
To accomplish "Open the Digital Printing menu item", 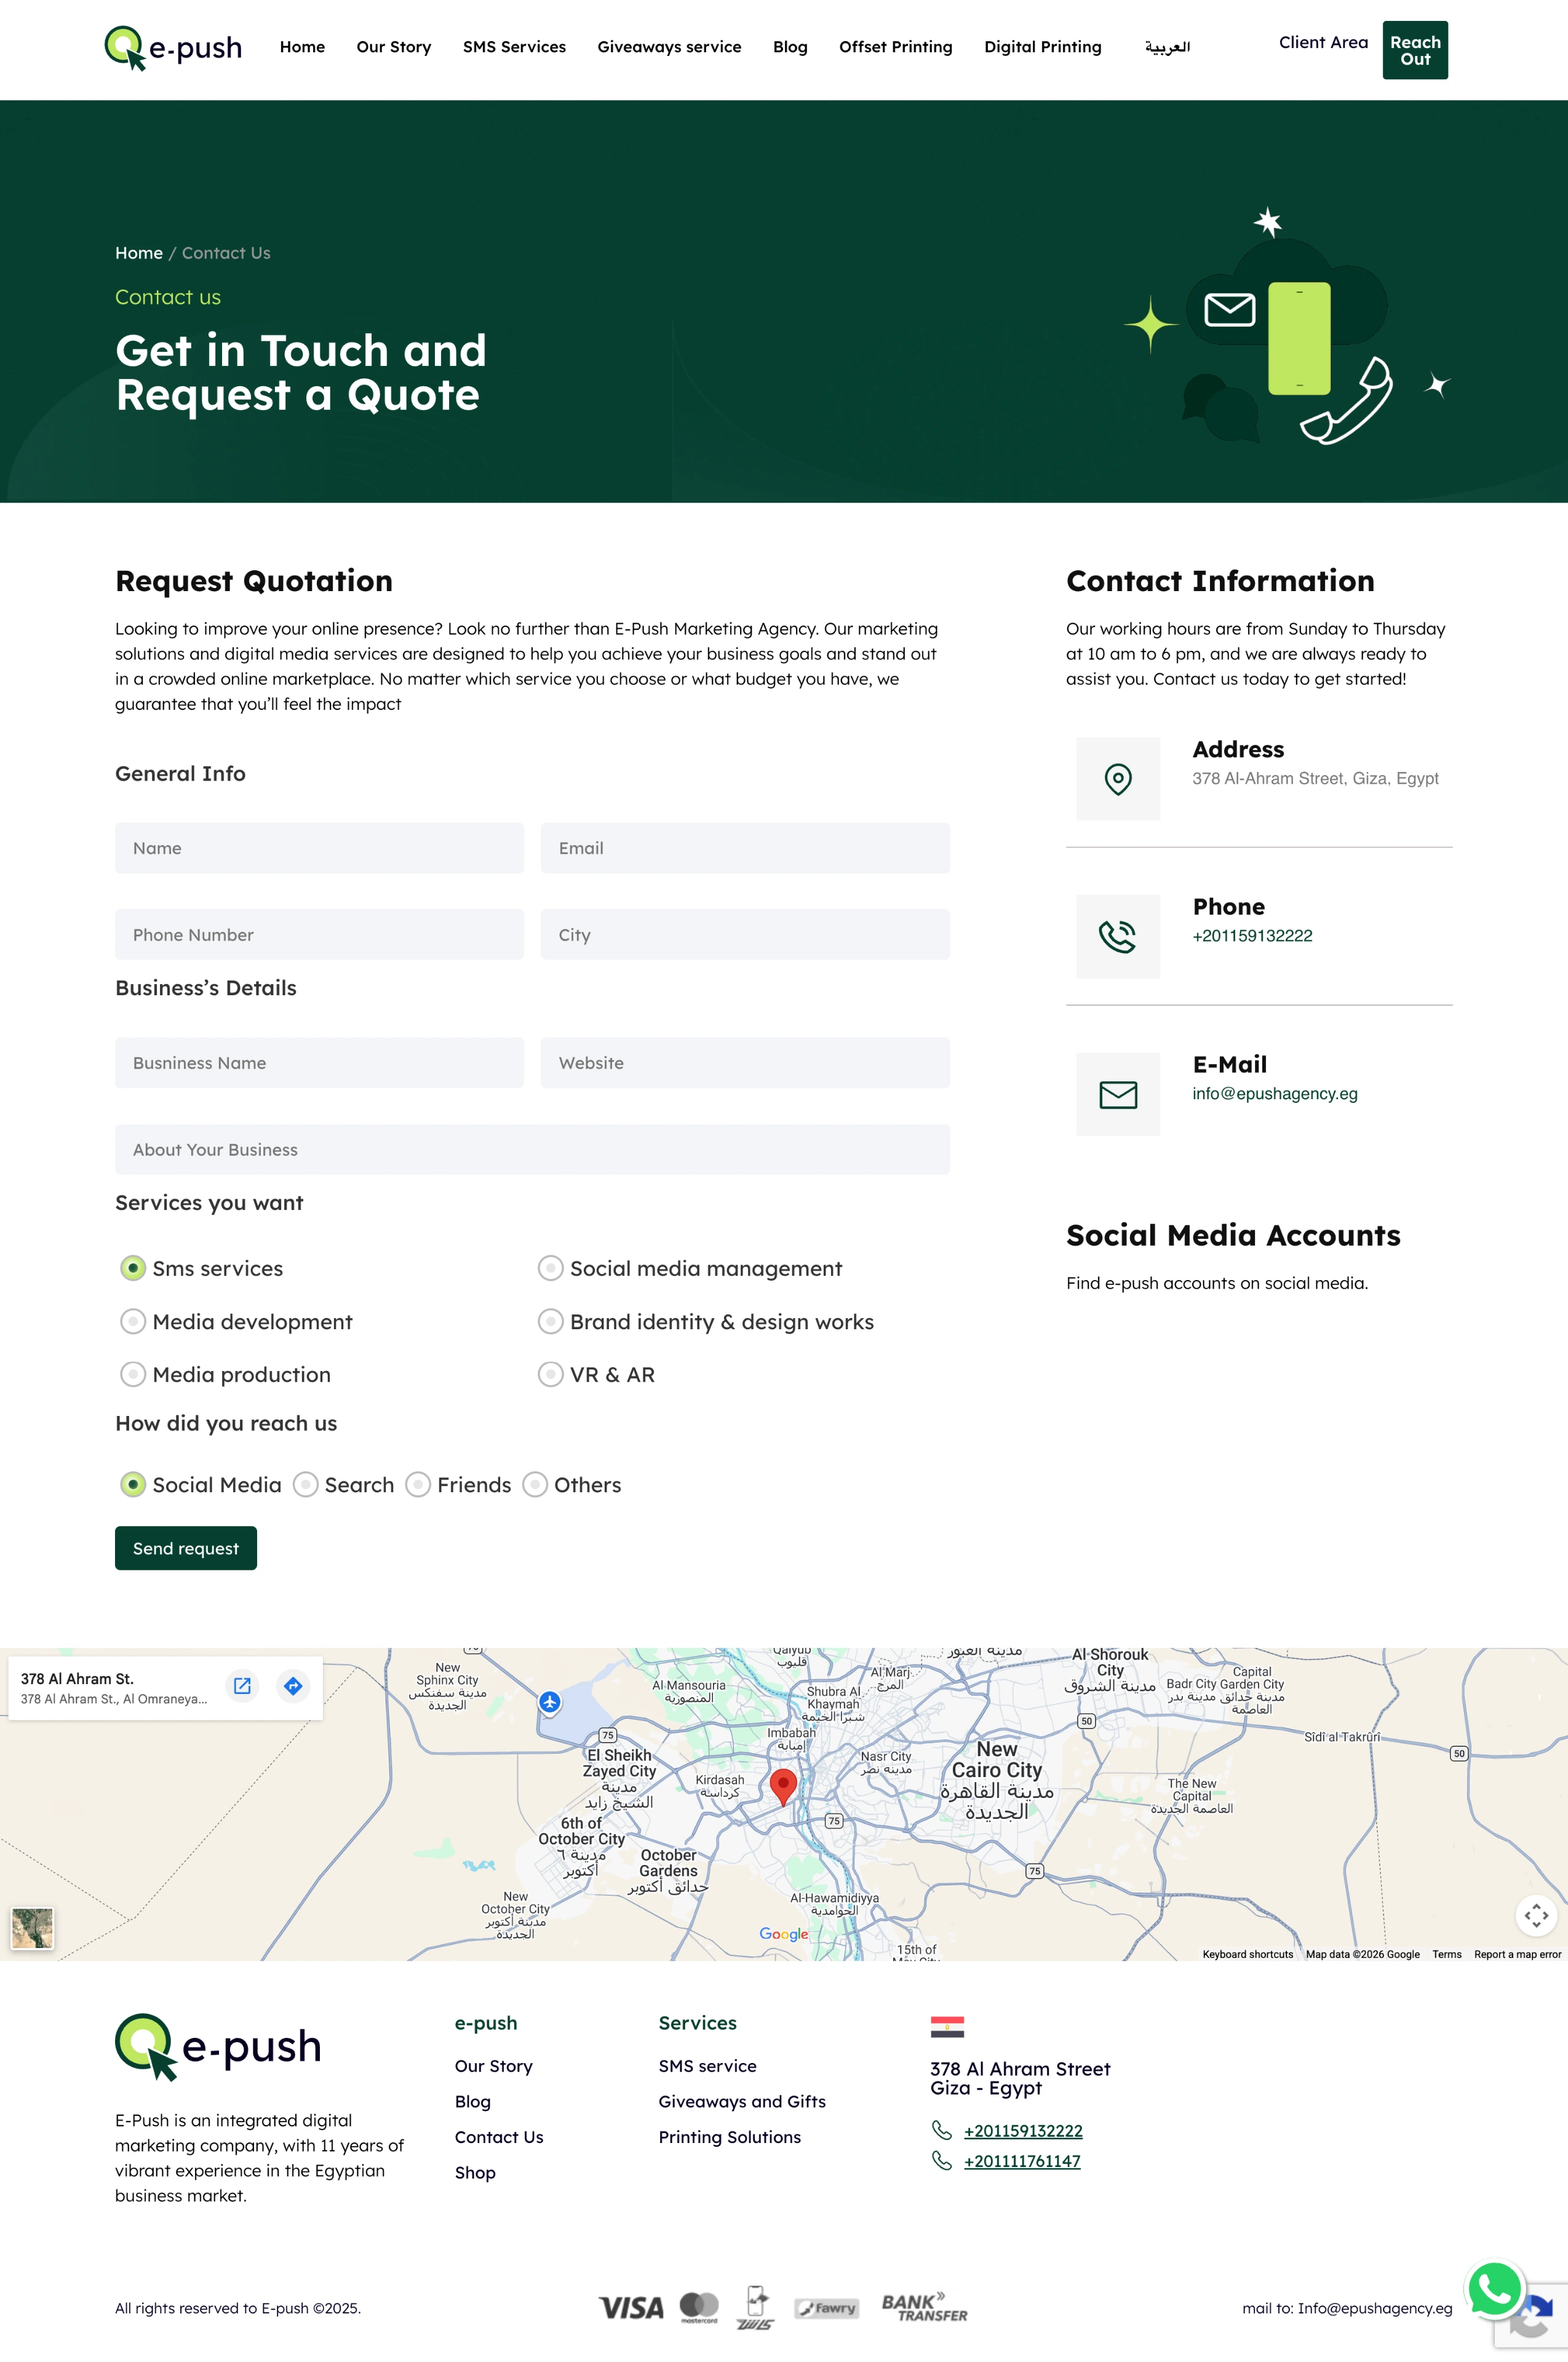I will click(x=1043, y=47).
